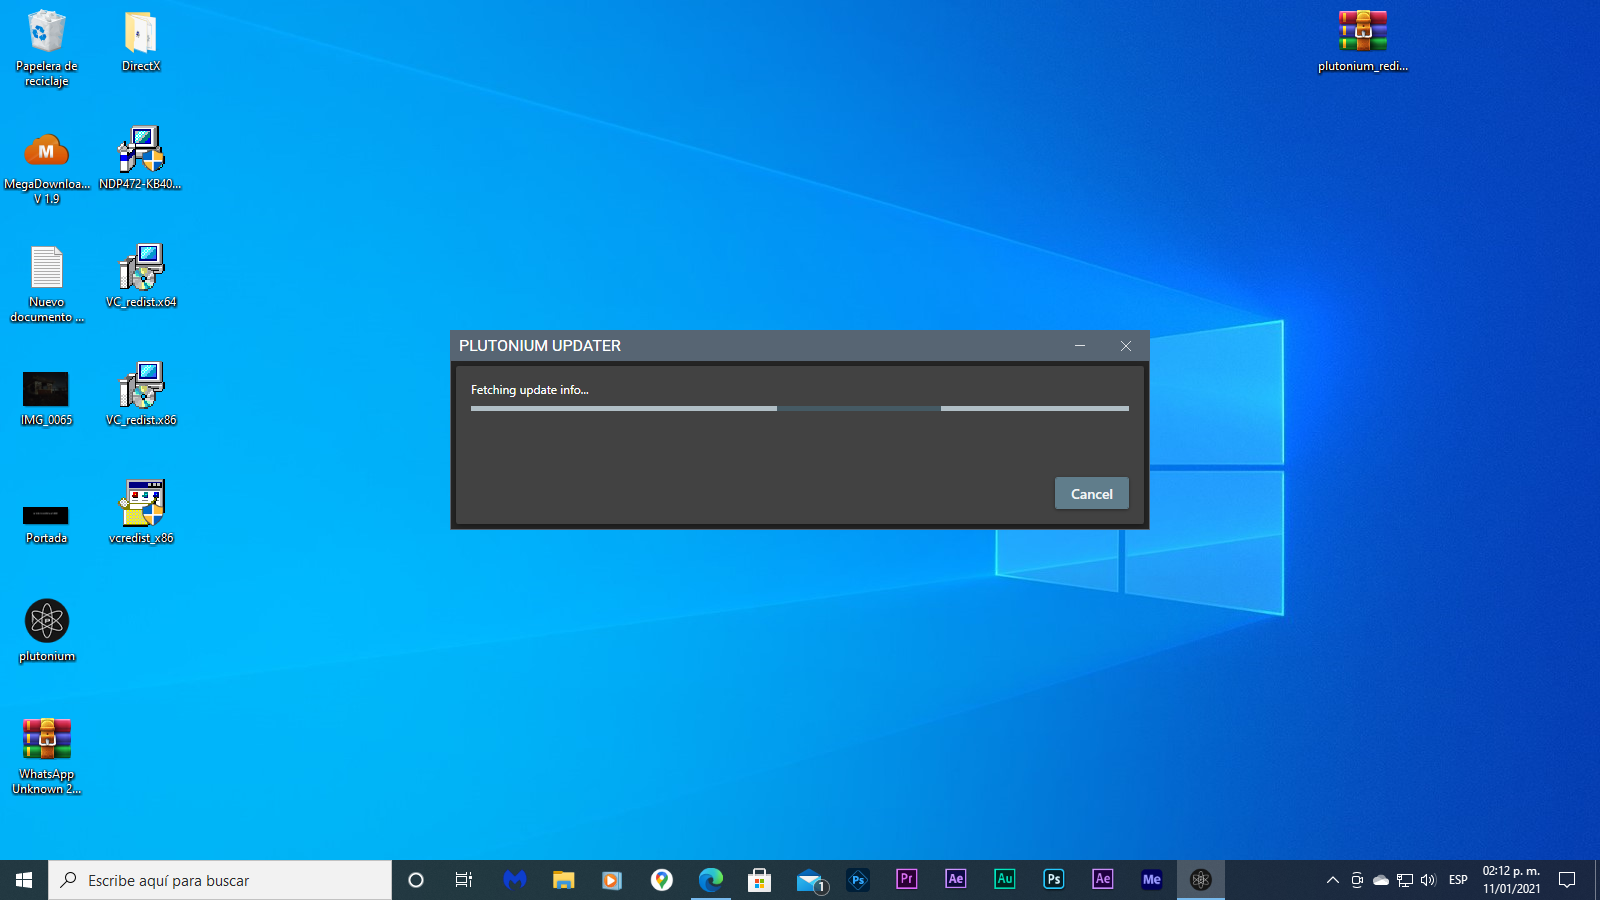
Task: Open the volume control in tray
Action: [x=1428, y=880]
